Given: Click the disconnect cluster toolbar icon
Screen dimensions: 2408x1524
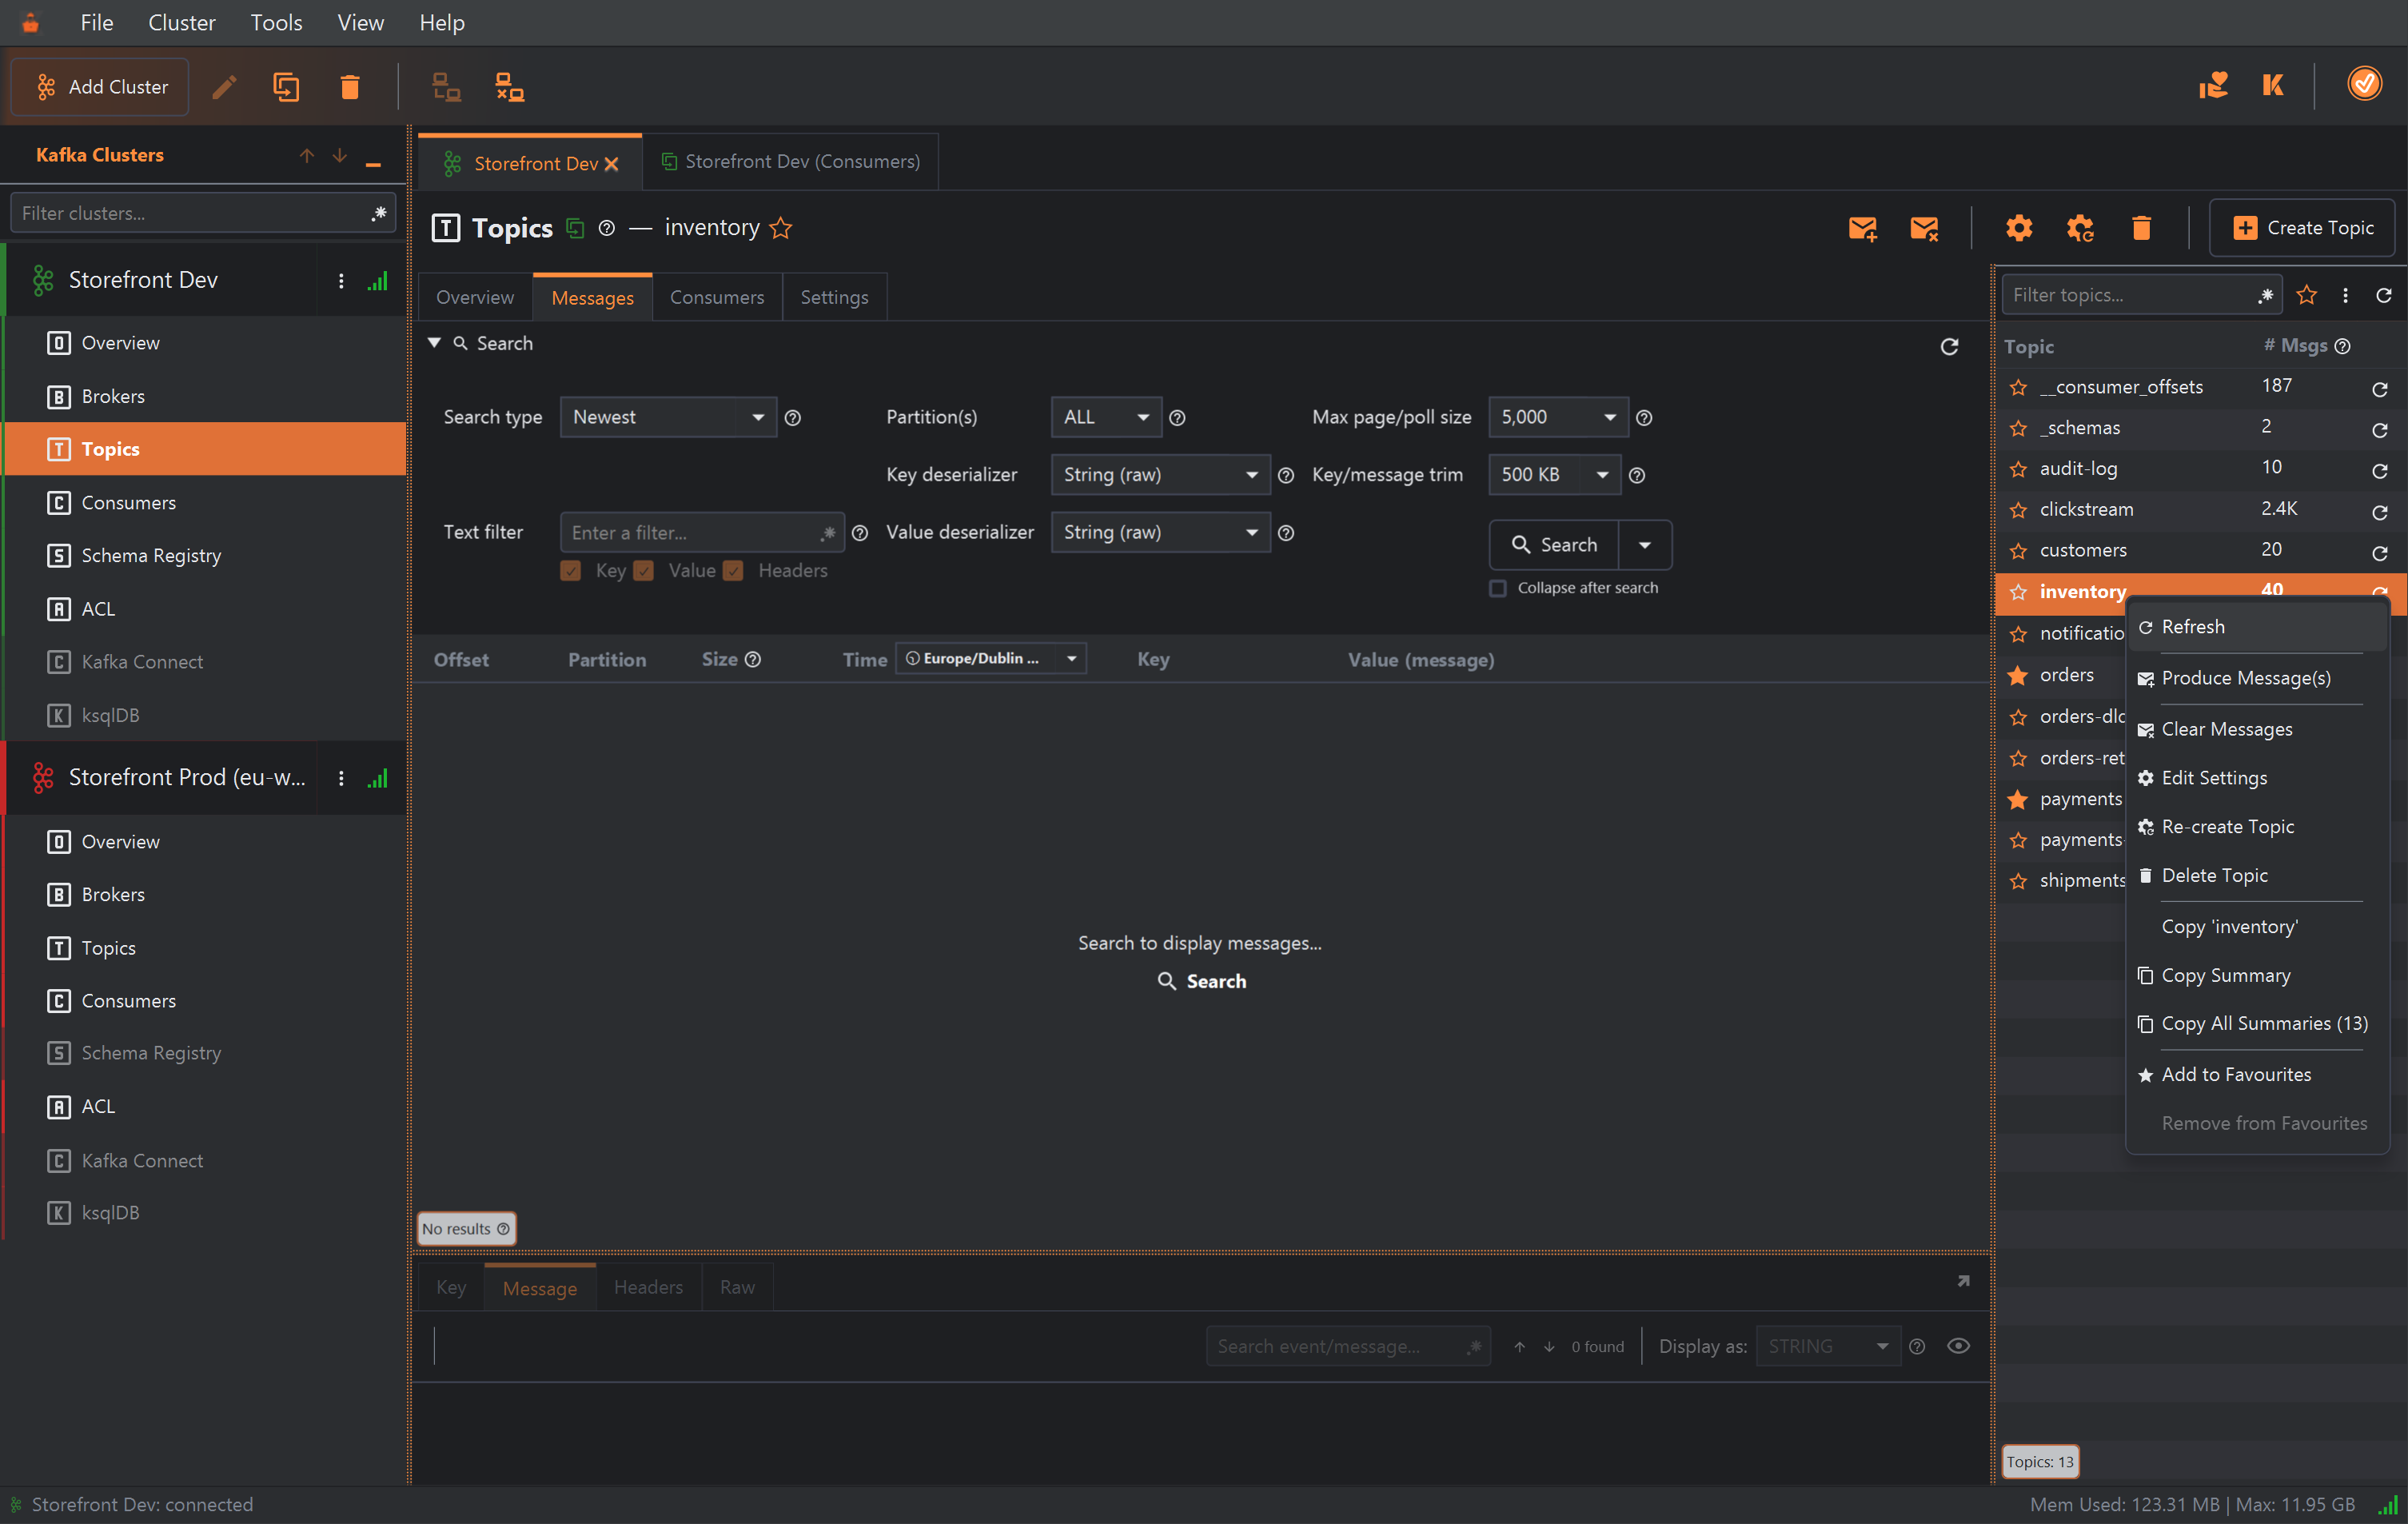Looking at the screenshot, I should (x=510, y=87).
